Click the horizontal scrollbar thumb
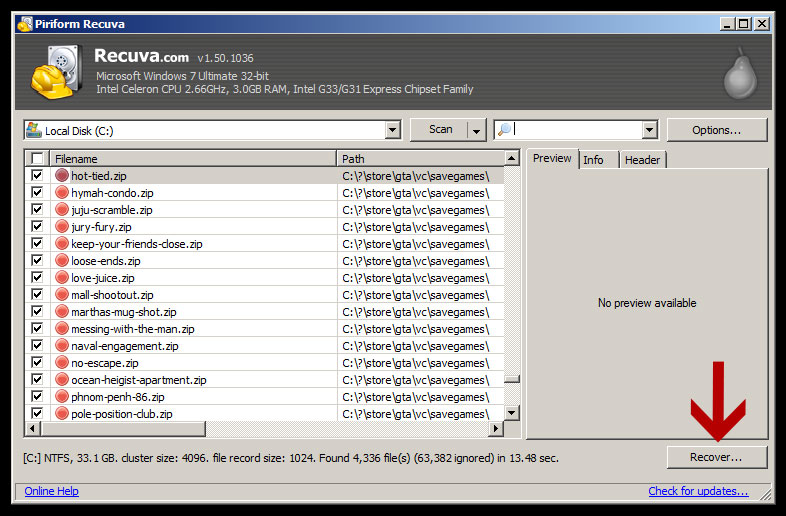The width and height of the screenshot is (786, 516). (123, 429)
